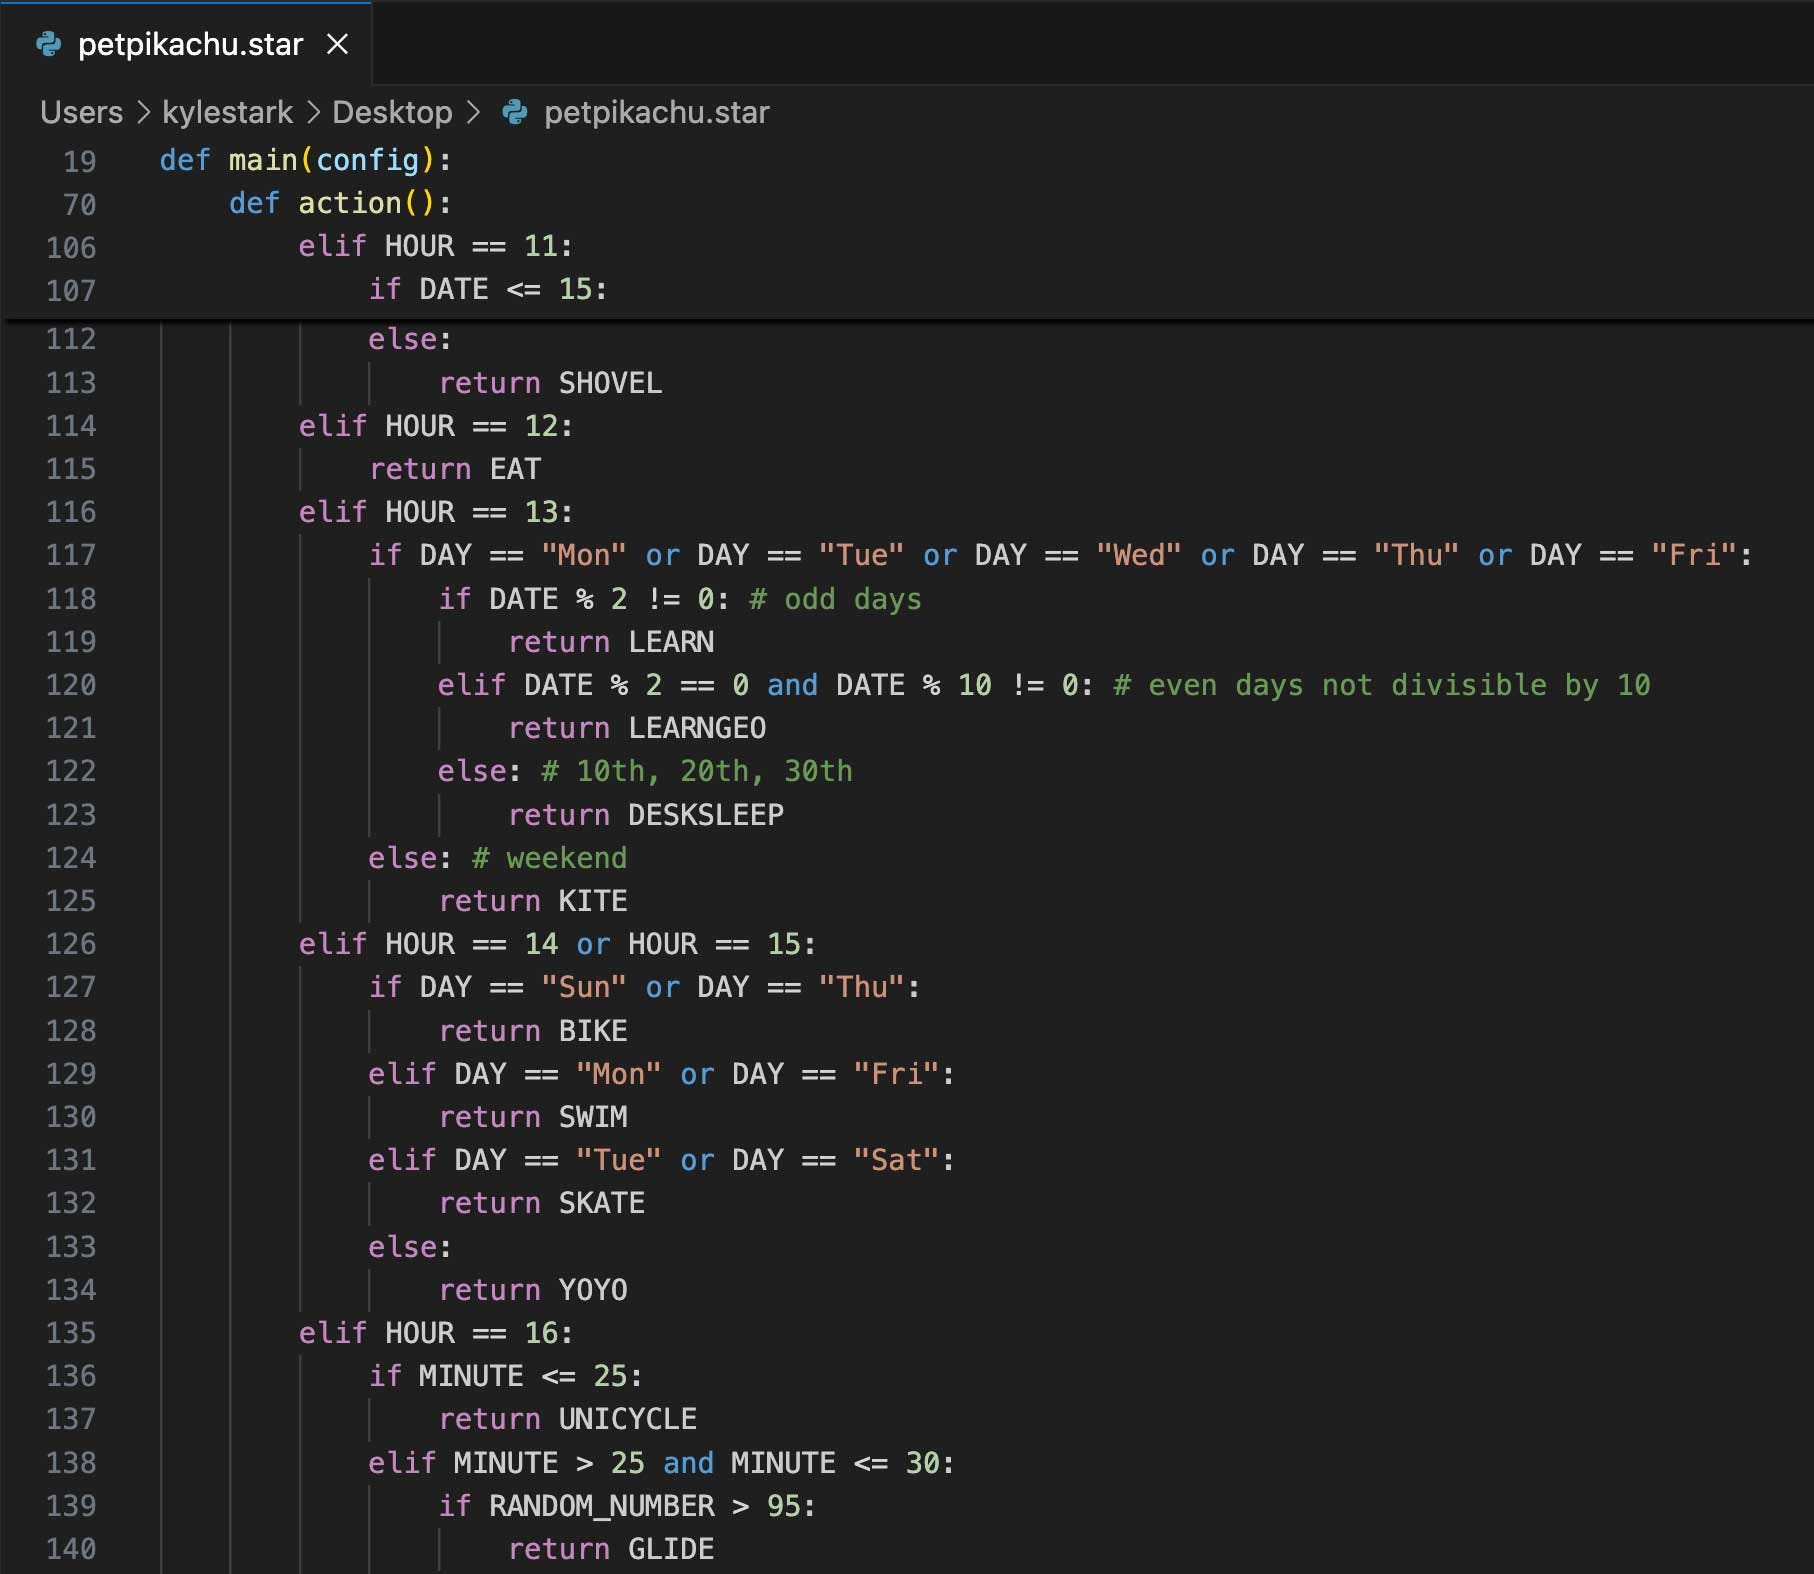Place cursor on 'return EAT'

click(x=455, y=469)
